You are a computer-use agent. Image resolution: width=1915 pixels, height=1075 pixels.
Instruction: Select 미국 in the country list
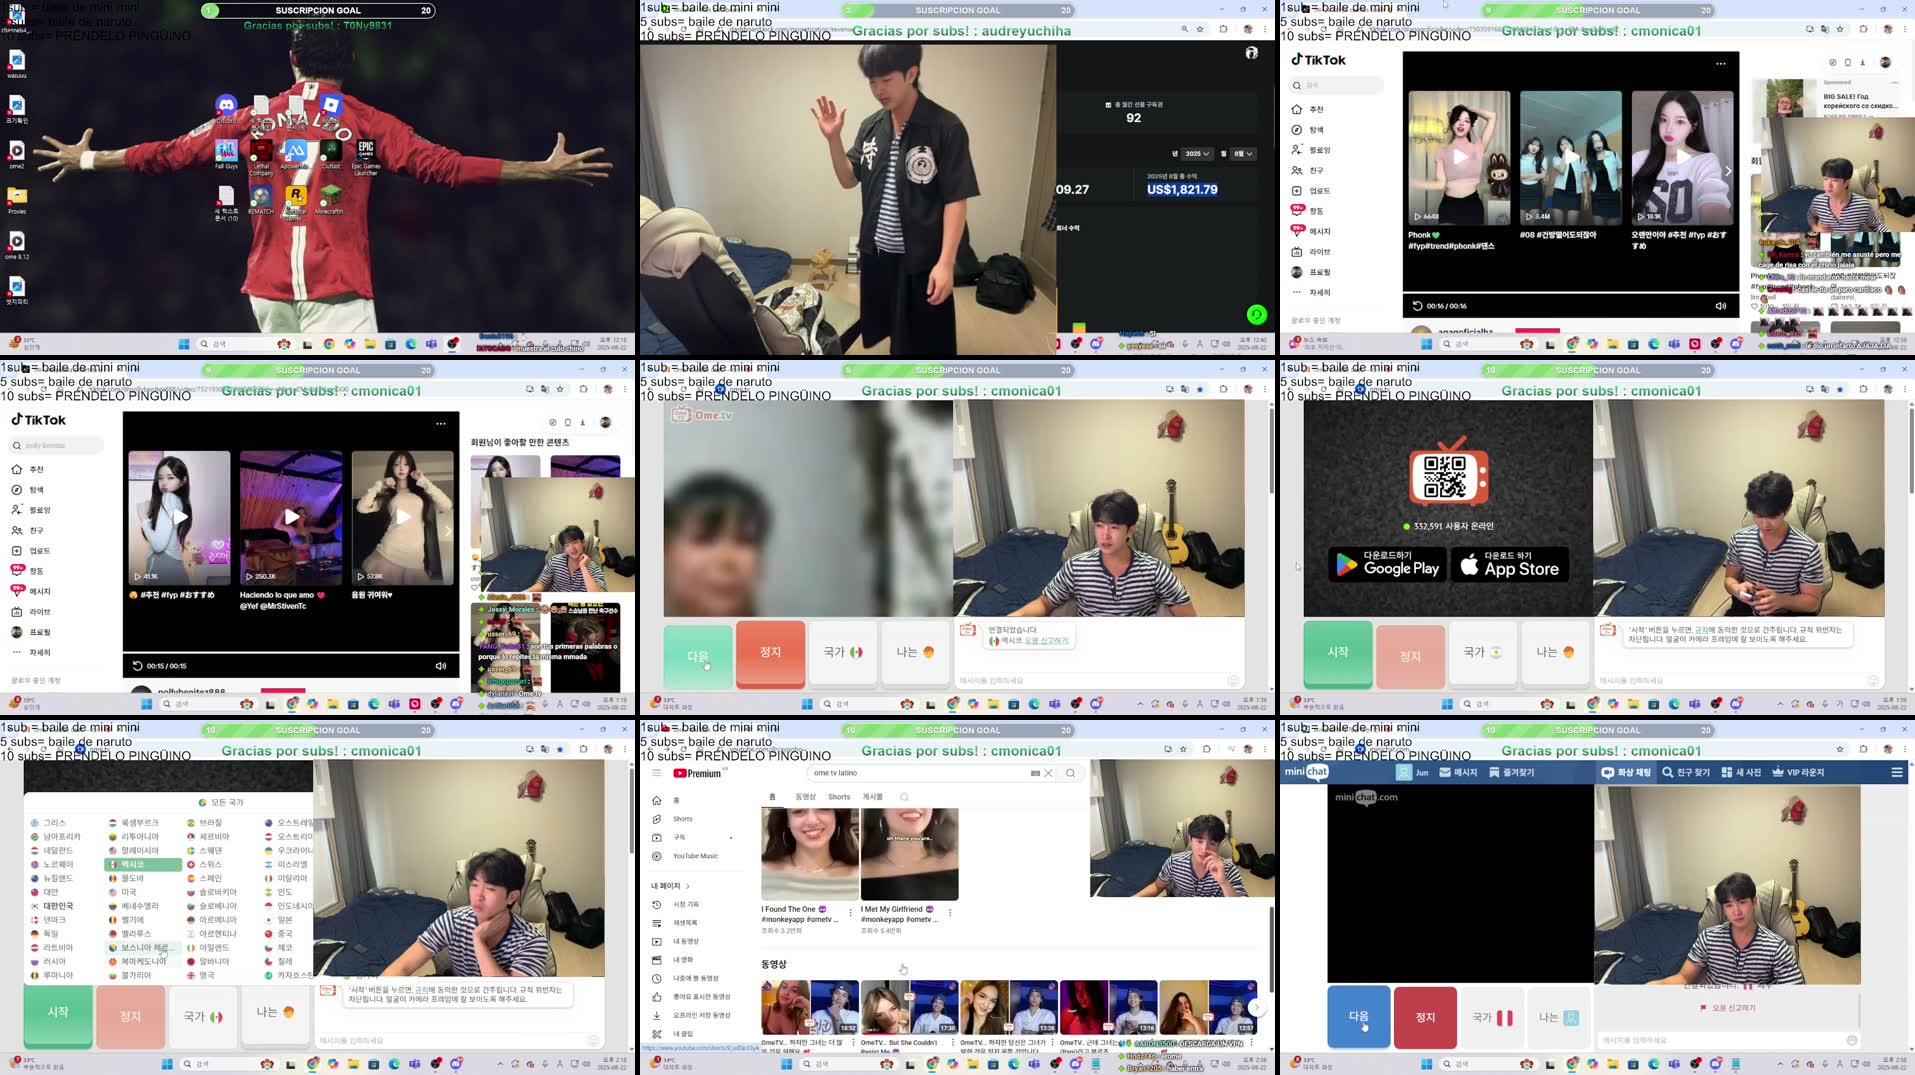pos(124,892)
